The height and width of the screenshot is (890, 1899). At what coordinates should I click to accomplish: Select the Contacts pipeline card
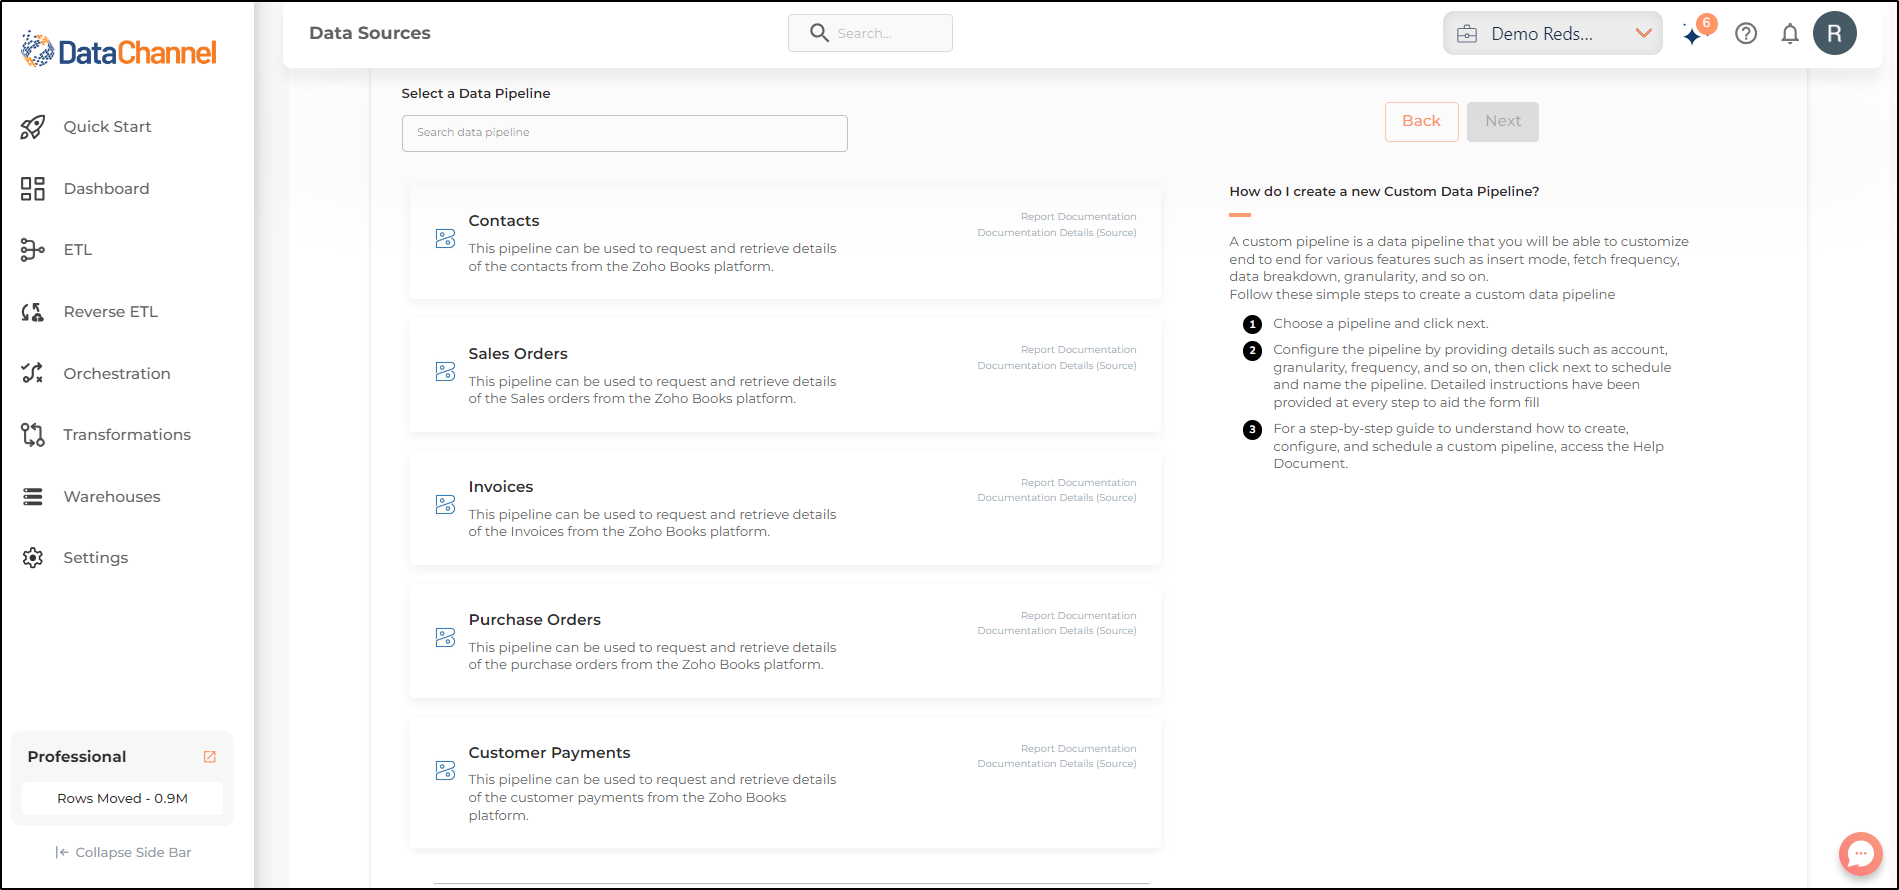click(785, 242)
